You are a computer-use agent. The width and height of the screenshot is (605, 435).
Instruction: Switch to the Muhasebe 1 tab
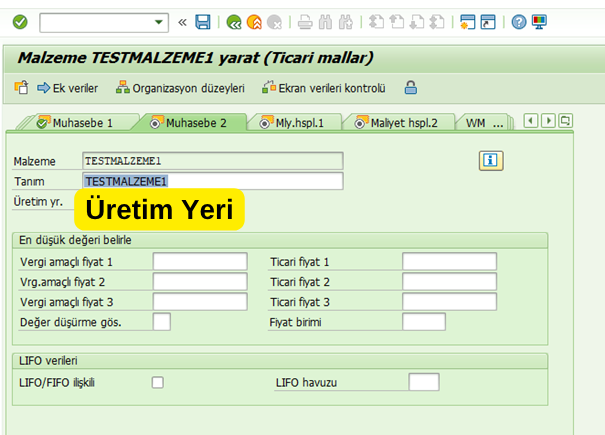point(75,123)
